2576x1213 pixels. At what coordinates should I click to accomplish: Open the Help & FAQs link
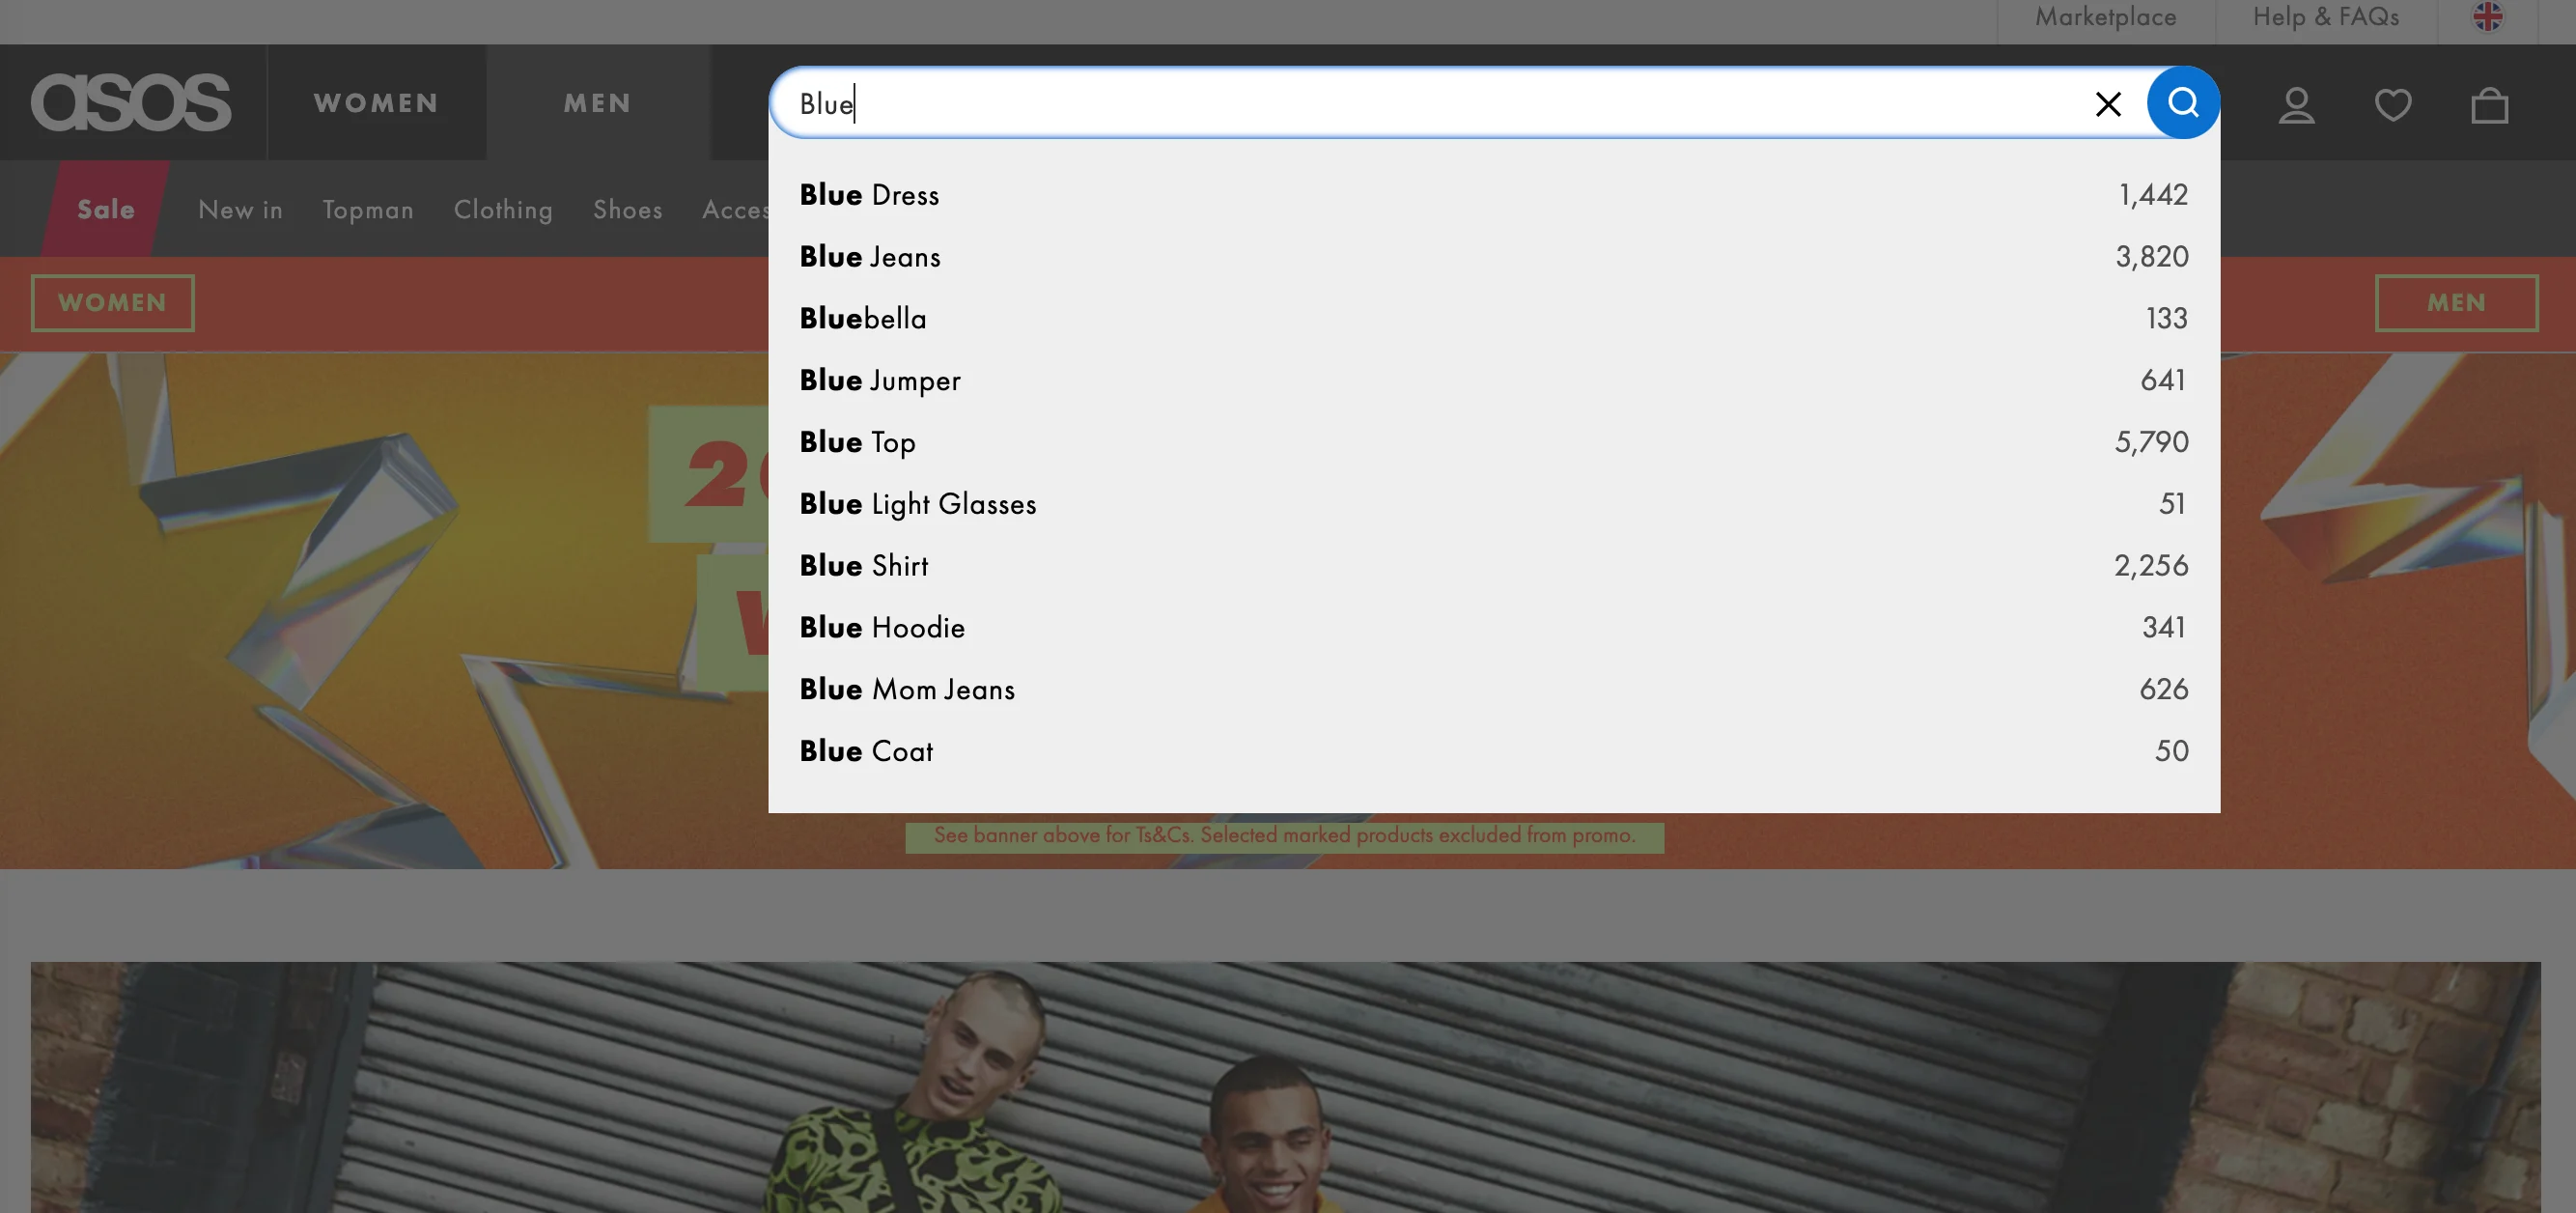2325,17
